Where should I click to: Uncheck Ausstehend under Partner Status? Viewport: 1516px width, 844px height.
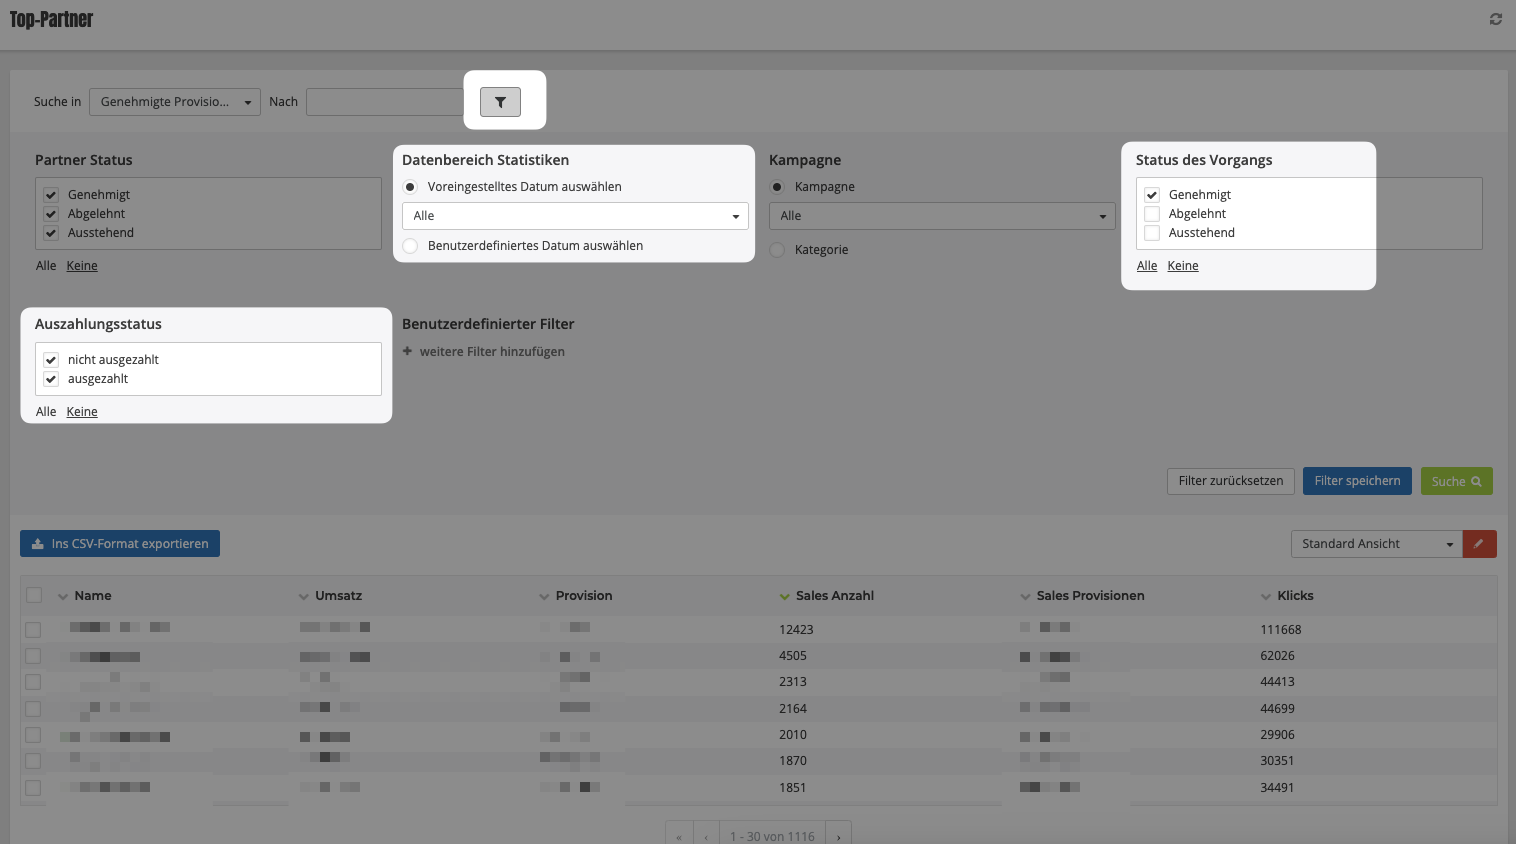[51, 233]
